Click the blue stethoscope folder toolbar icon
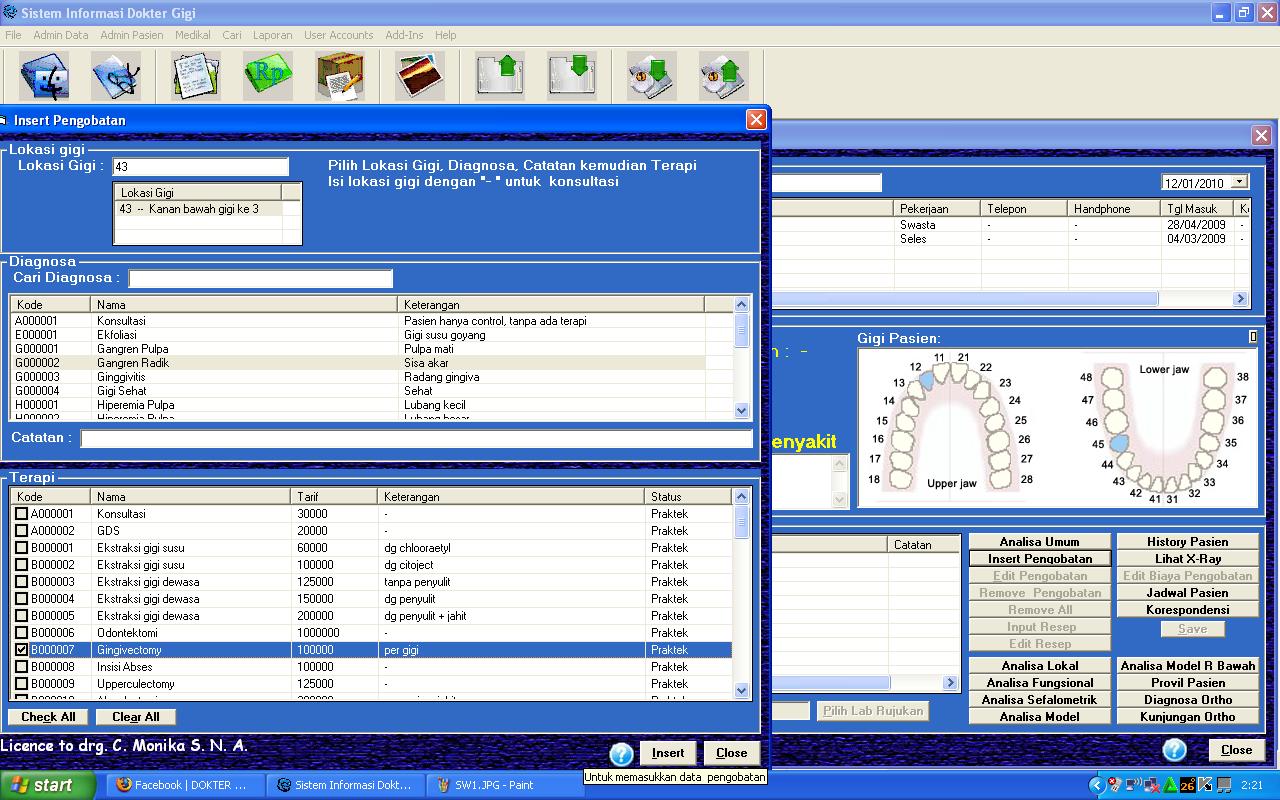The height and width of the screenshot is (800, 1280). click(116, 76)
